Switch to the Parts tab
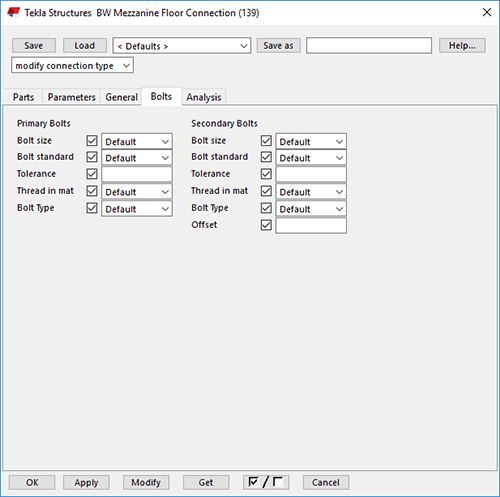The width and height of the screenshot is (500, 497). [x=23, y=97]
